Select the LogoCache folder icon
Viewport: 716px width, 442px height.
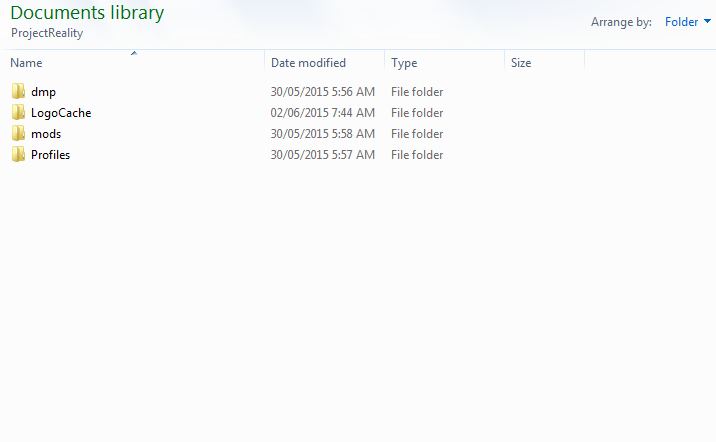[x=18, y=112]
